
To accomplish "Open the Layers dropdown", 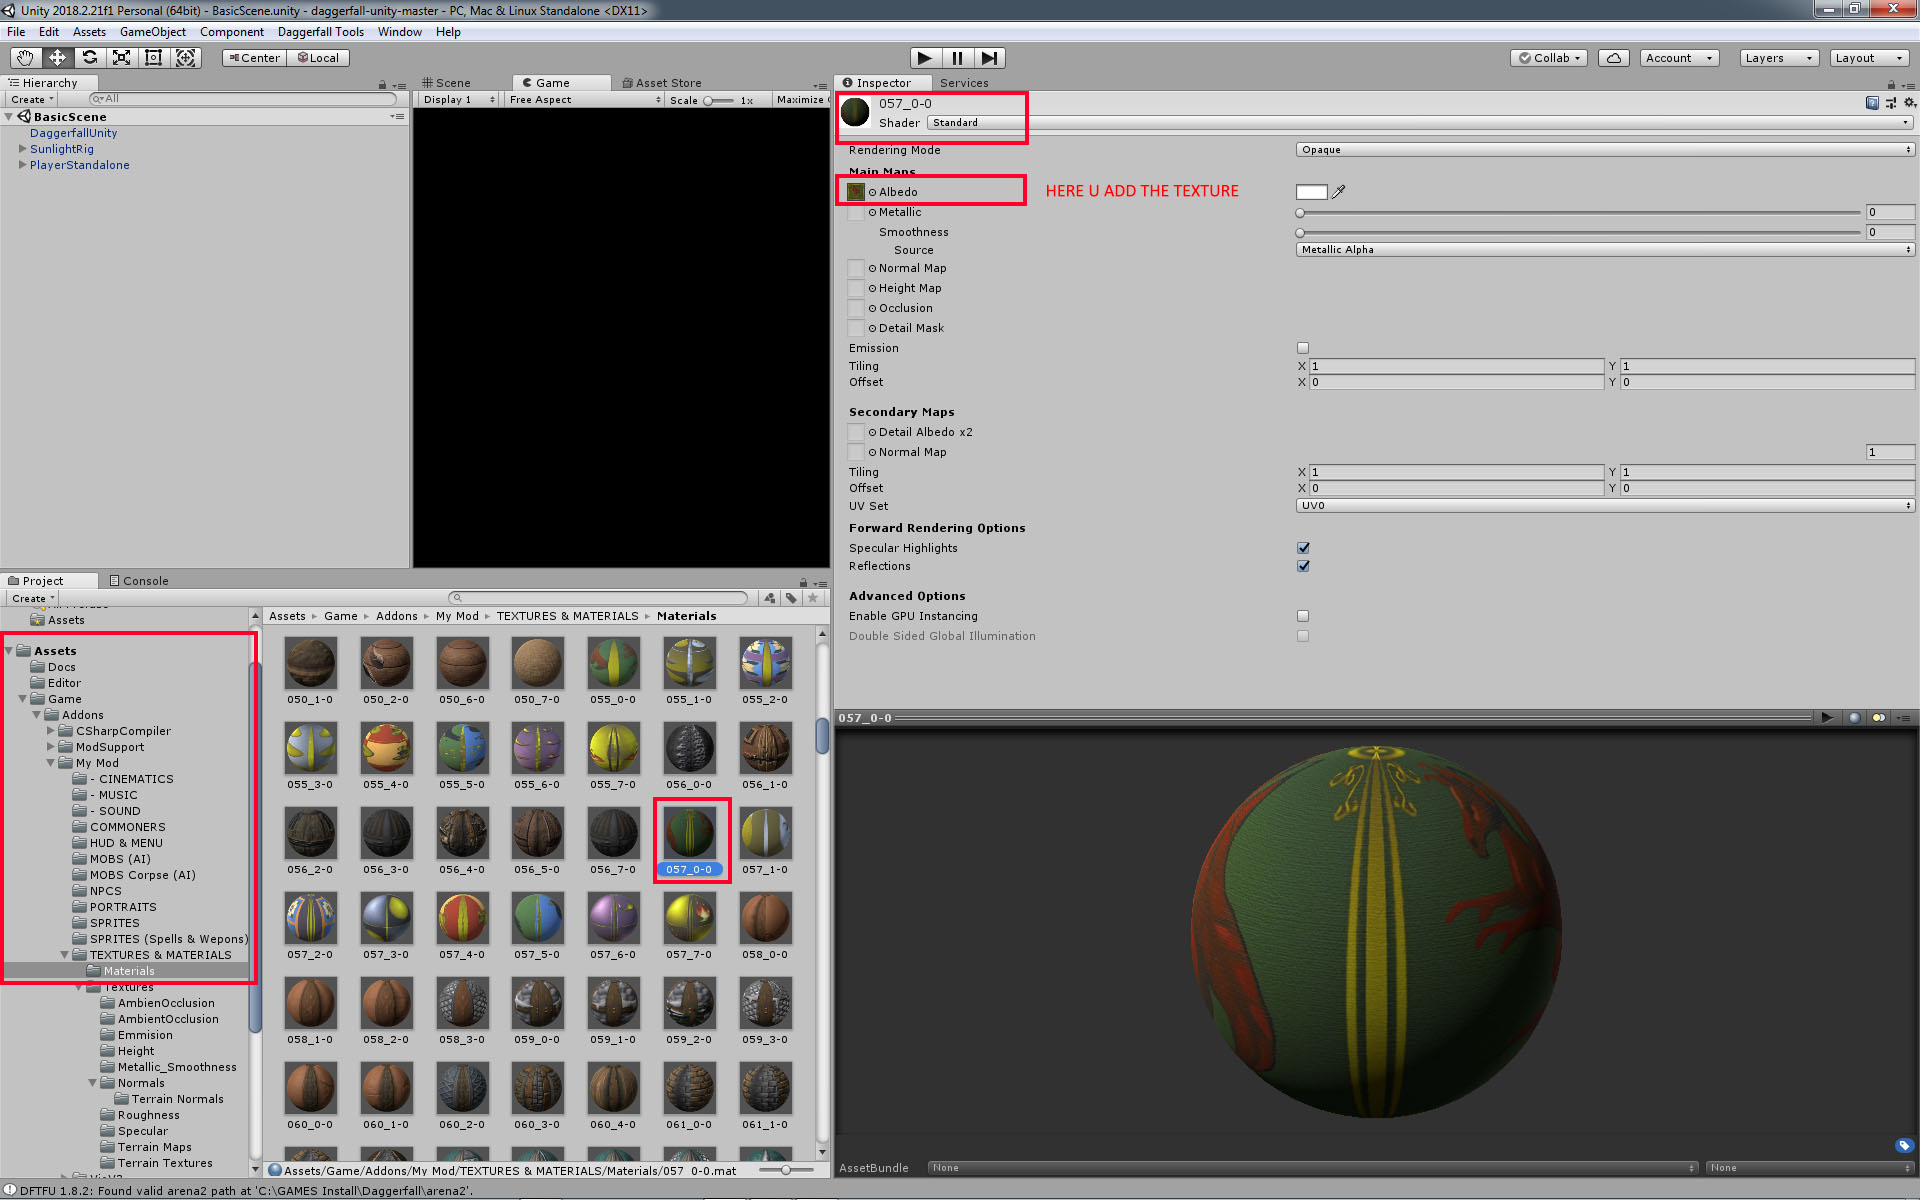I will tap(1778, 58).
